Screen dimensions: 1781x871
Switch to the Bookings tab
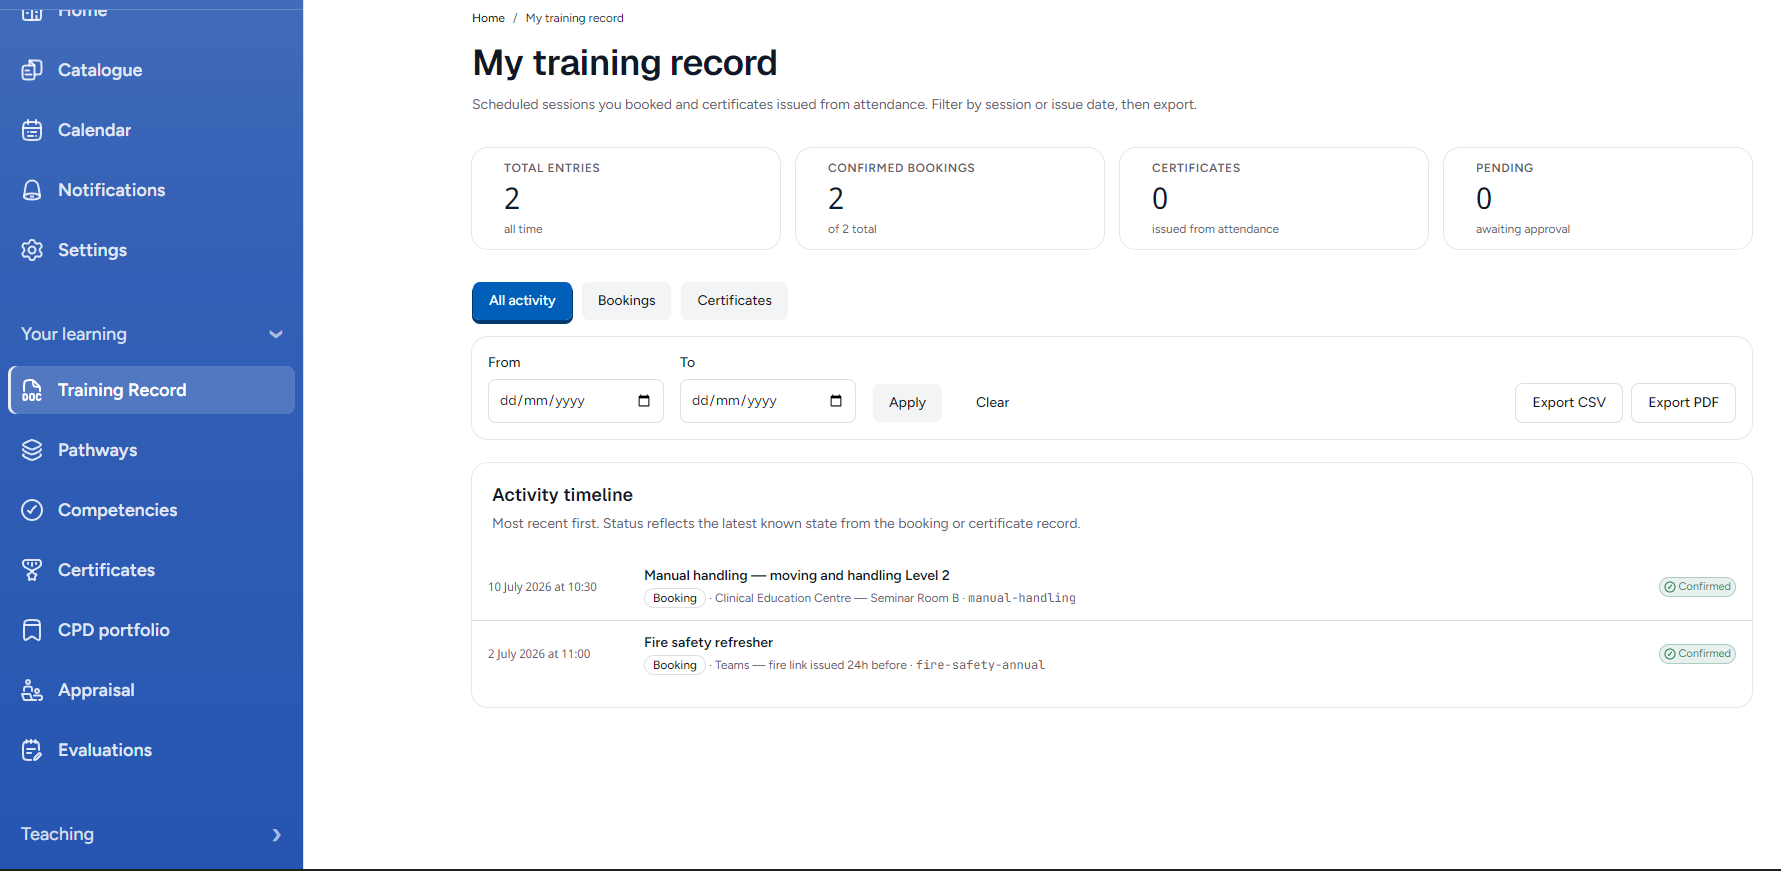[x=627, y=301]
